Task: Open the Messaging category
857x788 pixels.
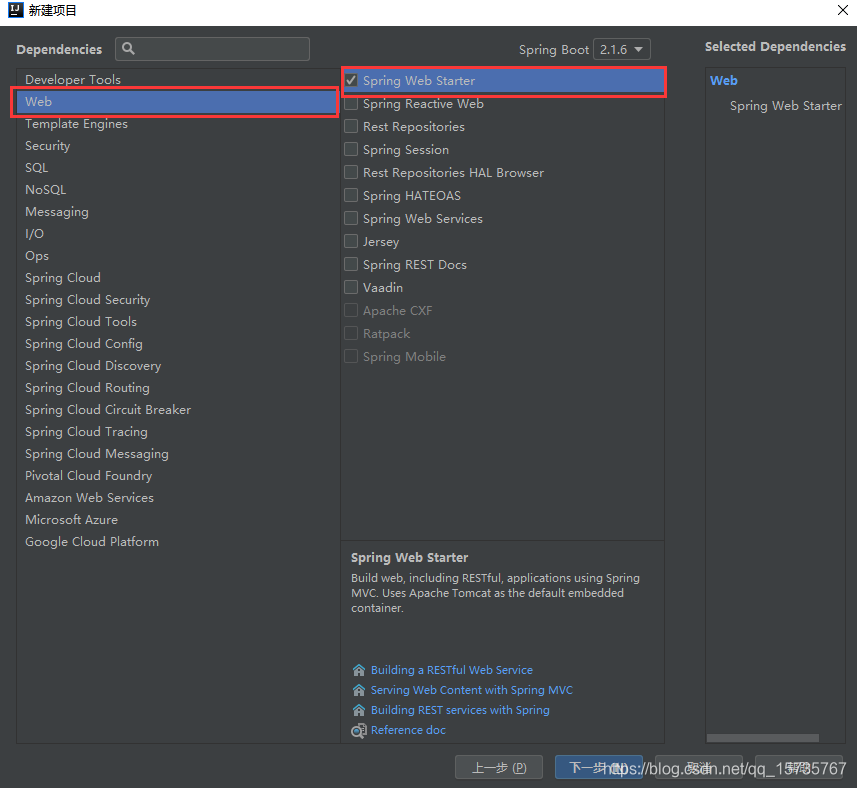Action: [178, 211]
